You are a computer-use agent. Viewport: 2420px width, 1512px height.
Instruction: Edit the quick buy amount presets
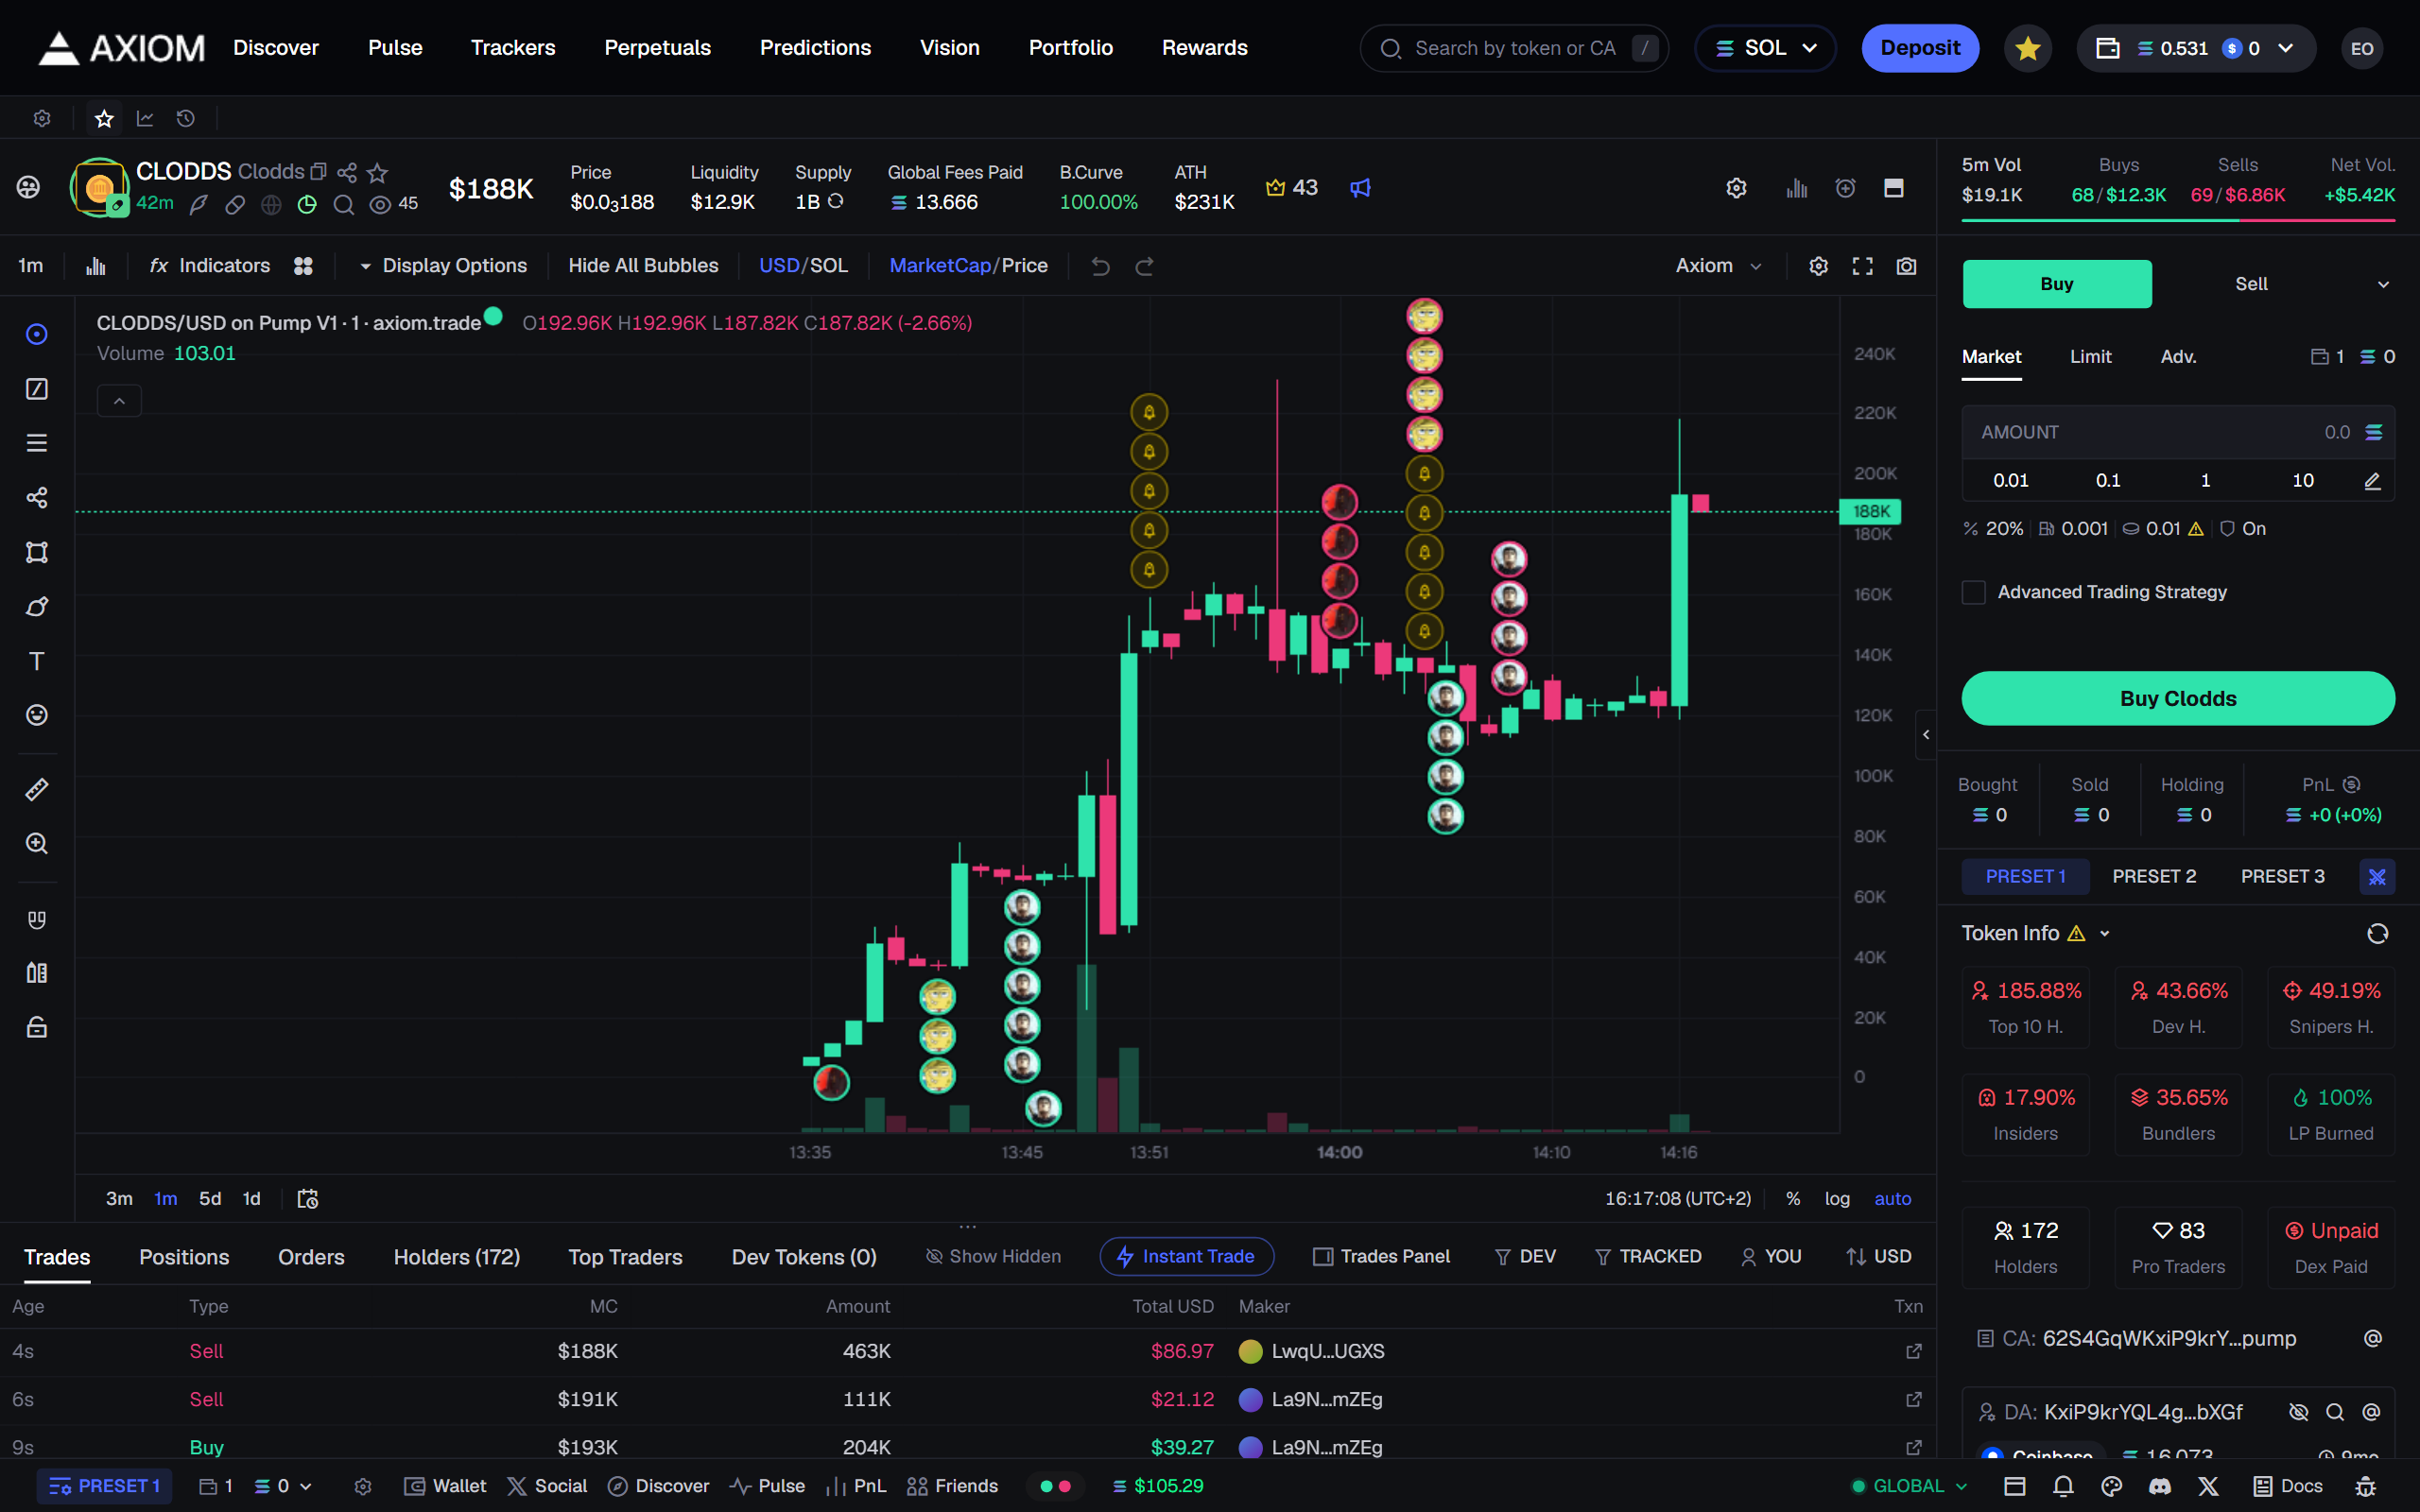(2372, 481)
